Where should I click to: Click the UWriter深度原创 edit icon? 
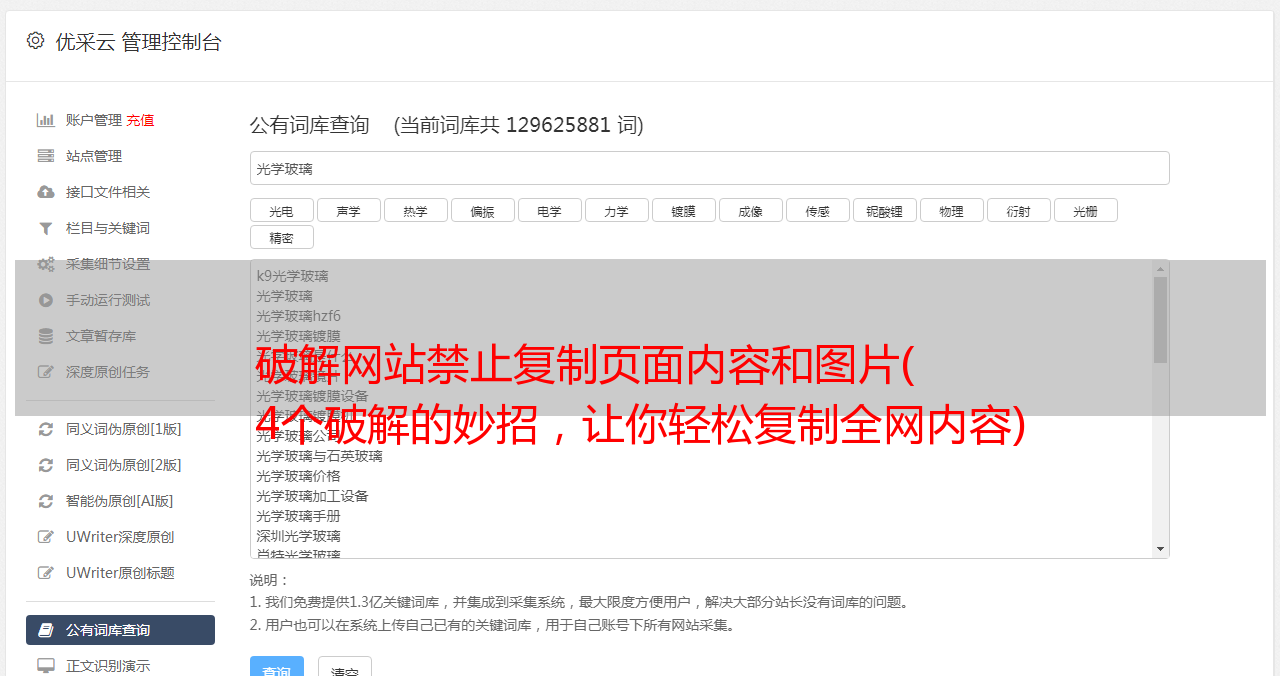point(45,537)
